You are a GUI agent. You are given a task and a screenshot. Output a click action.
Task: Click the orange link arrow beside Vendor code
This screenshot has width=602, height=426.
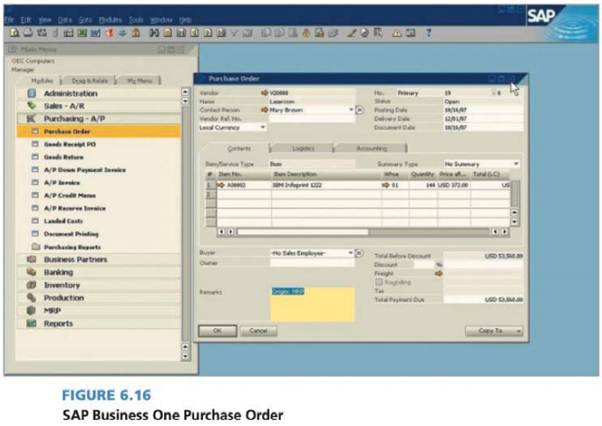pyautogui.click(x=263, y=92)
